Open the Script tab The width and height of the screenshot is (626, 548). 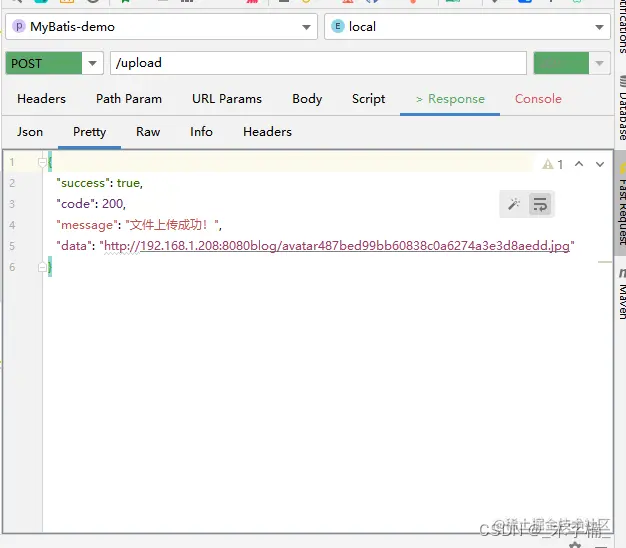tap(368, 99)
